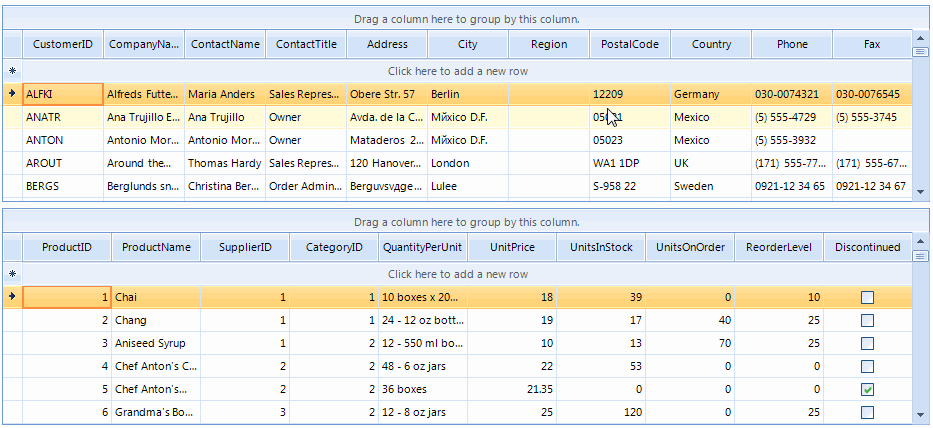Viewport: 933px width, 428px height.
Task: Click the products grid scroll-up arrow
Action: click(x=921, y=241)
